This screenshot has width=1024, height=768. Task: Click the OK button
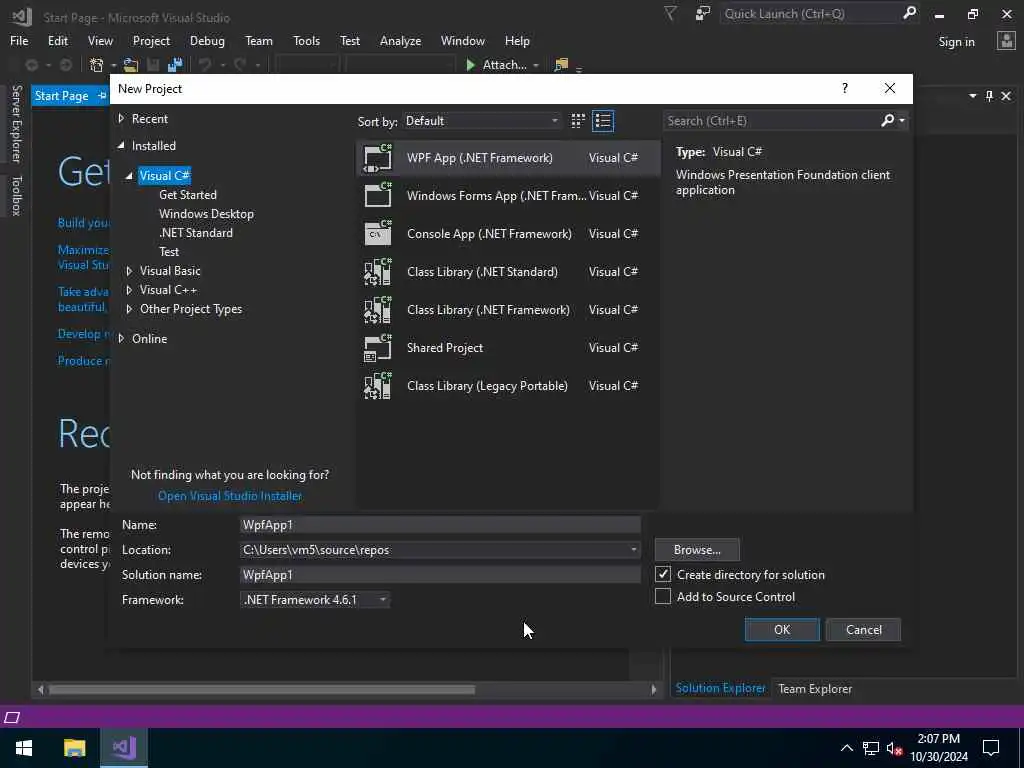click(x=782, y=630)
